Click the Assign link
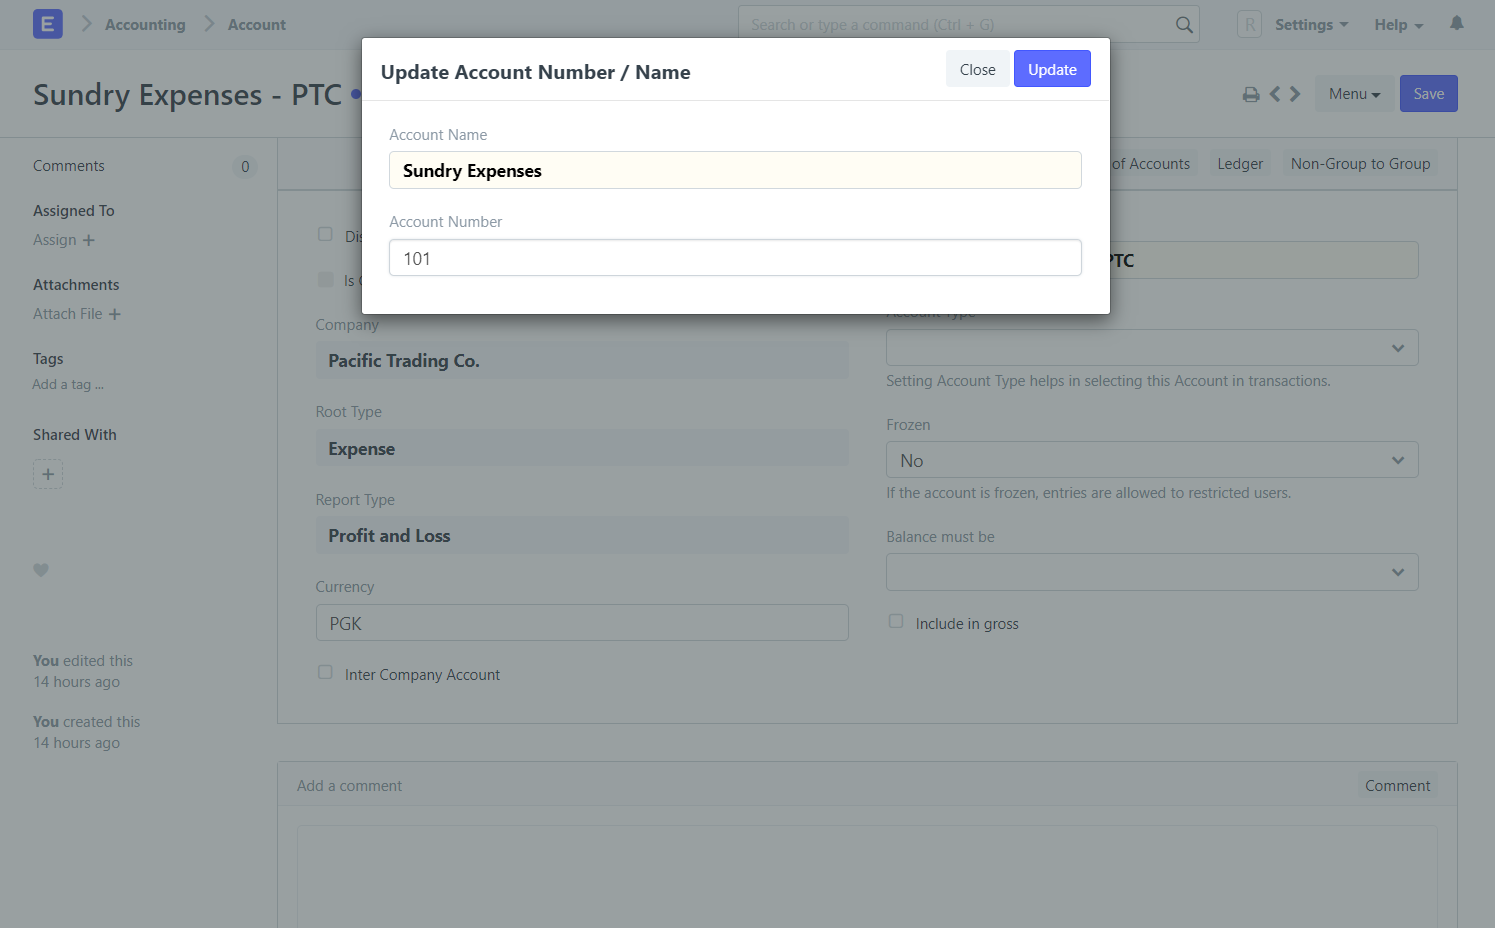The height and width of the screenshot is (928, 1495). pyautogui.click(x=55, y=240)
